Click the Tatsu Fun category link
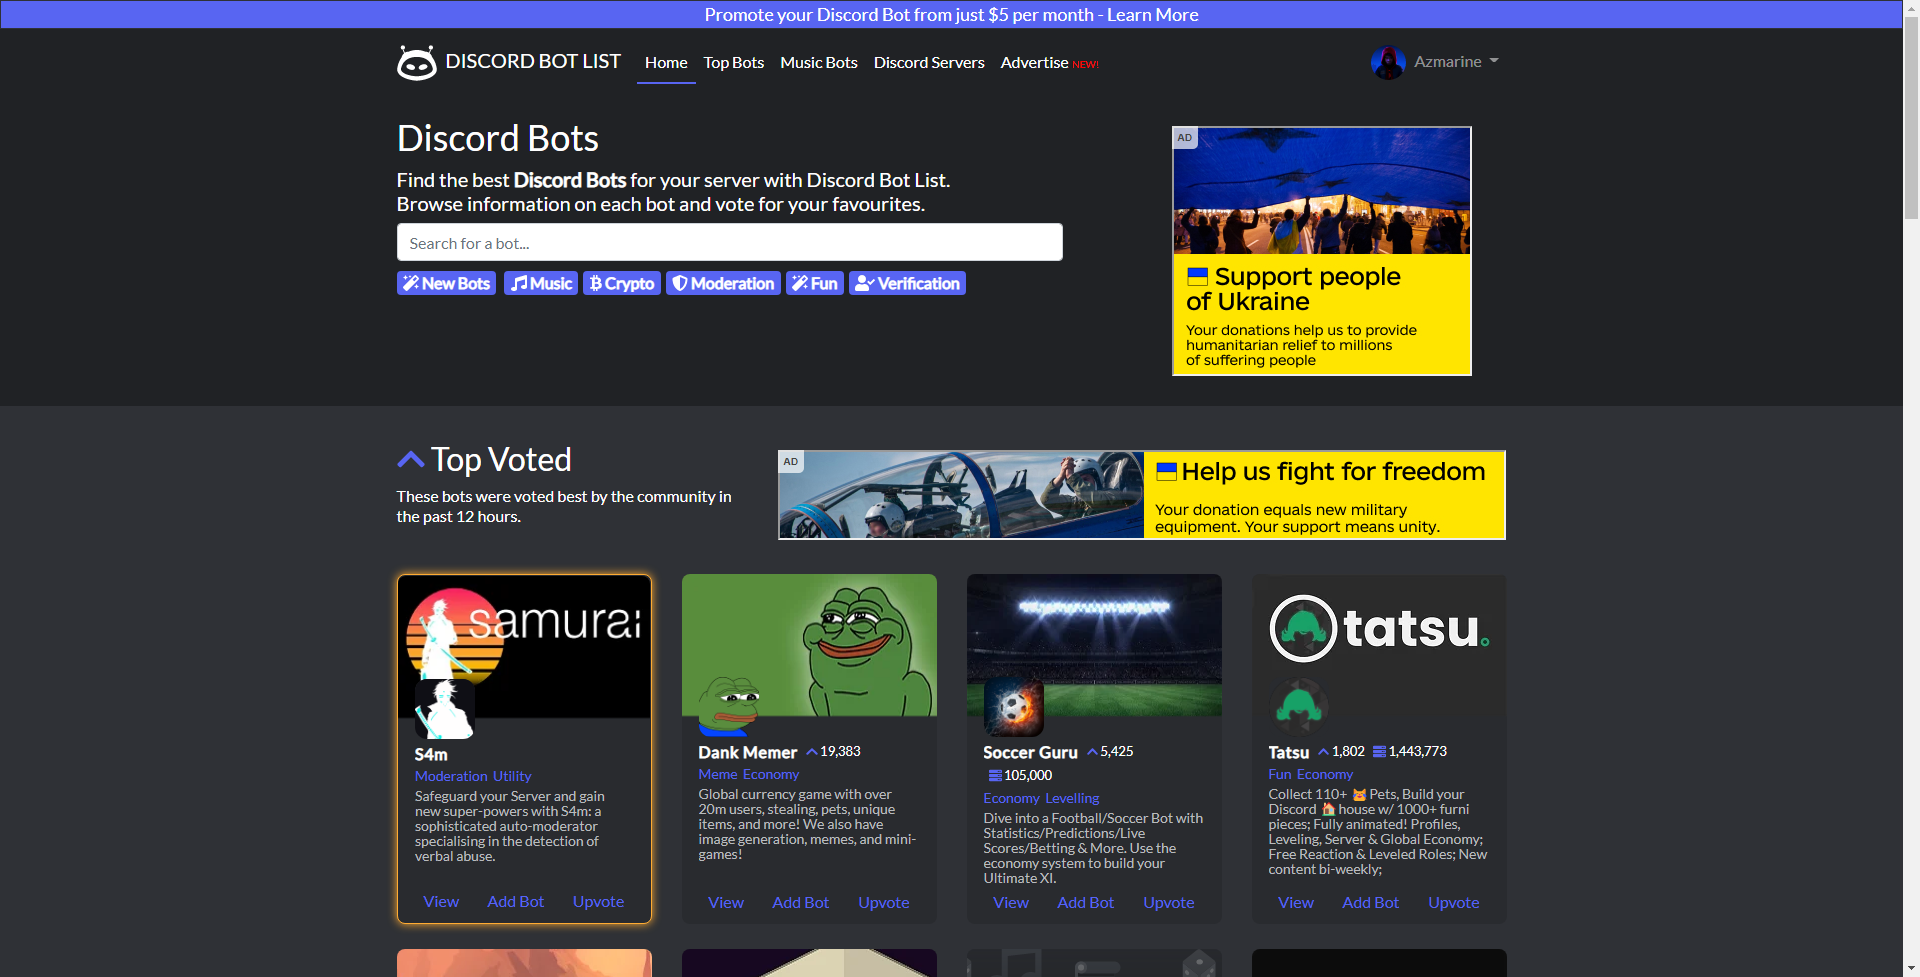Image resolution: width=1920 pixels, height=977 pixels. (x=1280, y=774)
